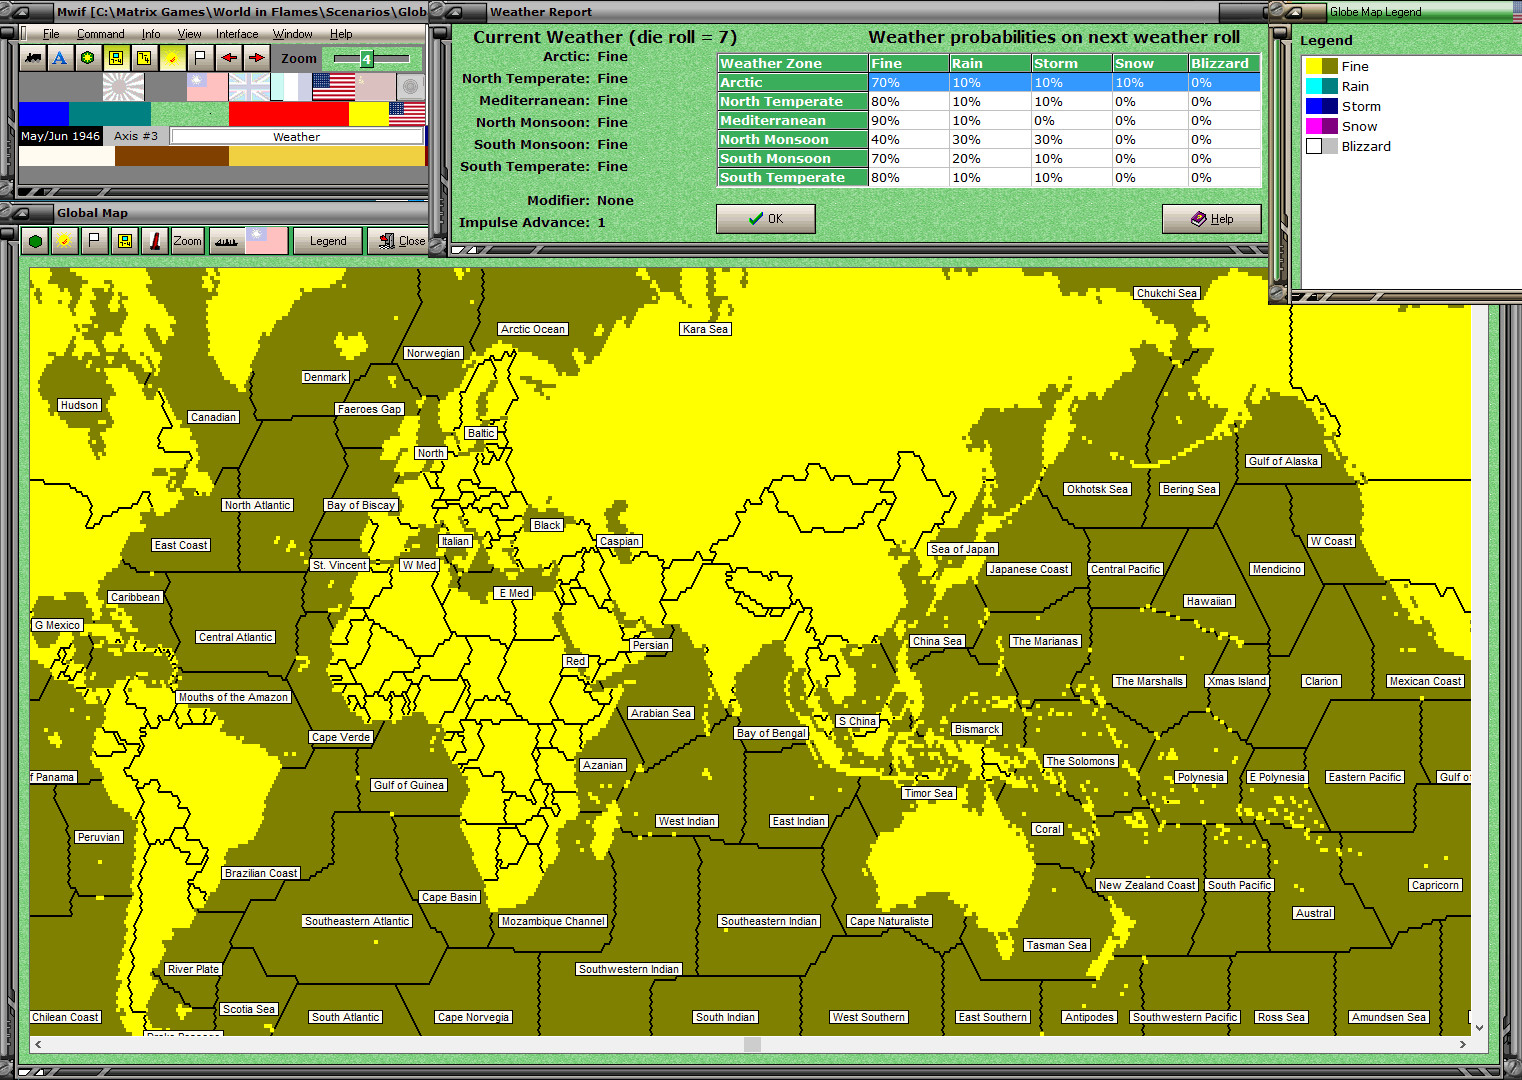Select the South Monsoon weather zone row
The height and width of the screenshot is (1080, 1522).
point(989,159)
